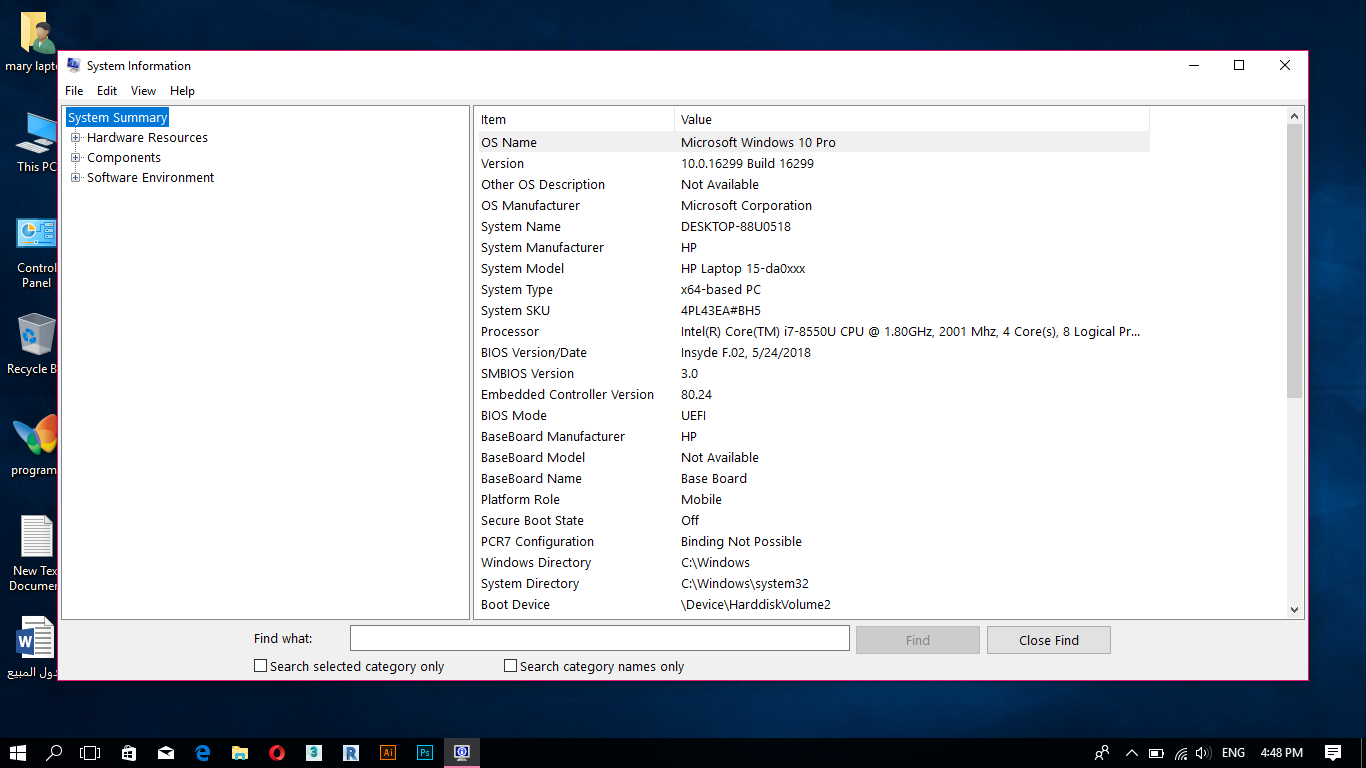Select the Recycle Bin desktop icon
Image resolution: width=1366 pixels, height=768 pixels.
36,345
